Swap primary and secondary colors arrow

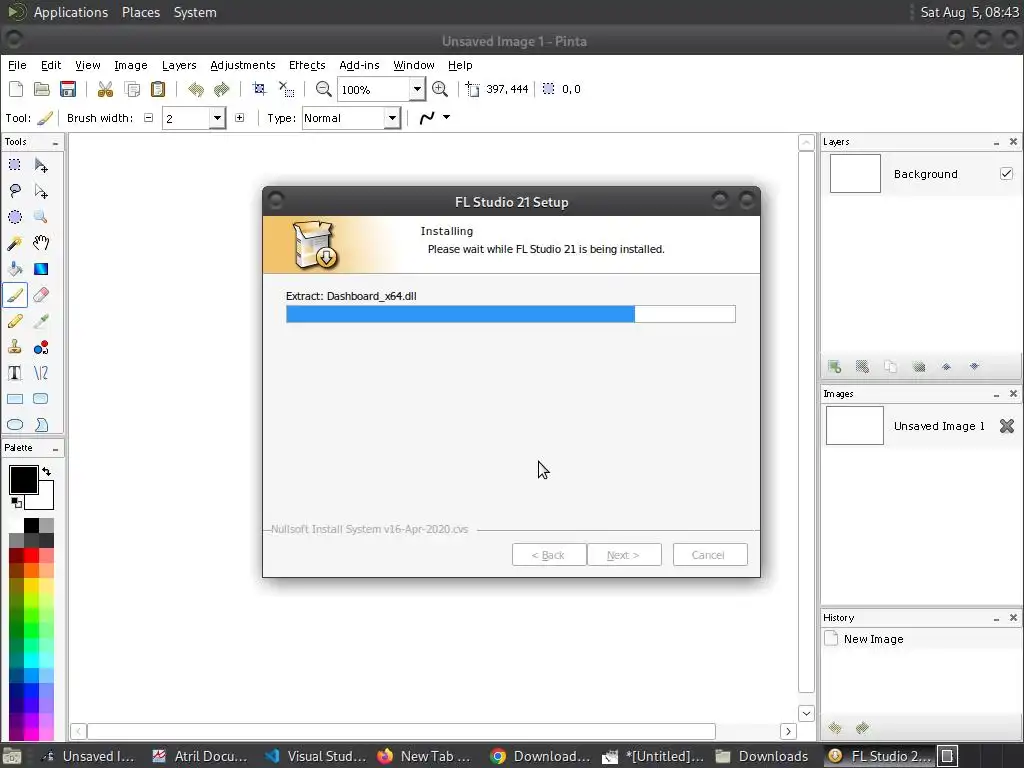(46, 471)
